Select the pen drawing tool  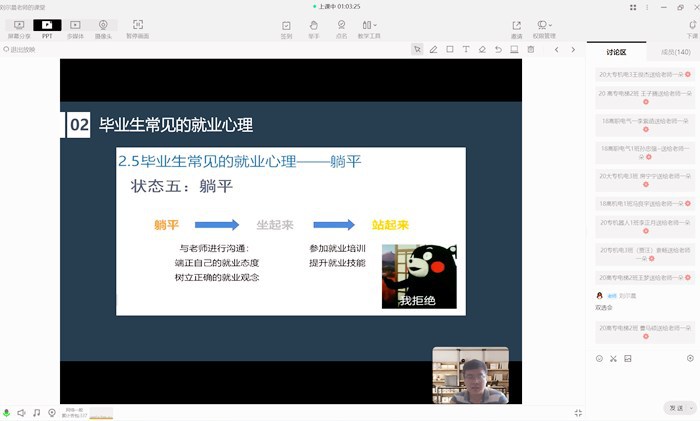click(x=433, y=49)
